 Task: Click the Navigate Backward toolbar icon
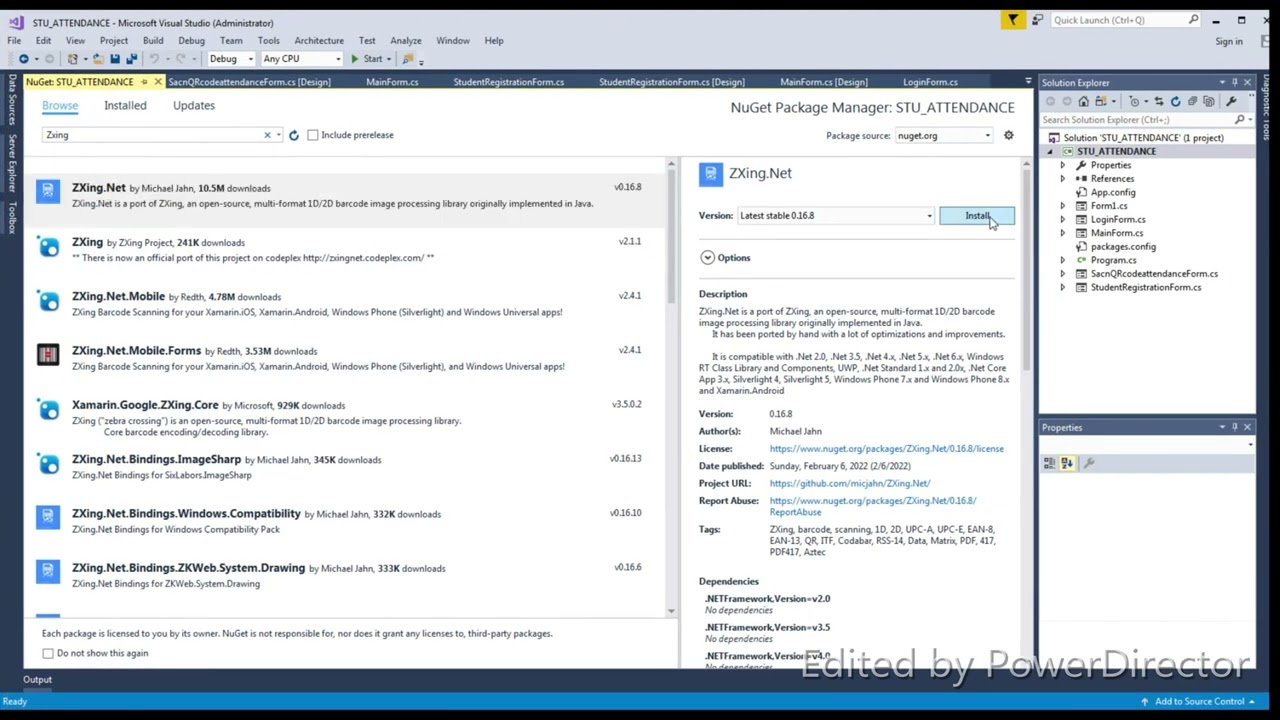click(23, 59)
